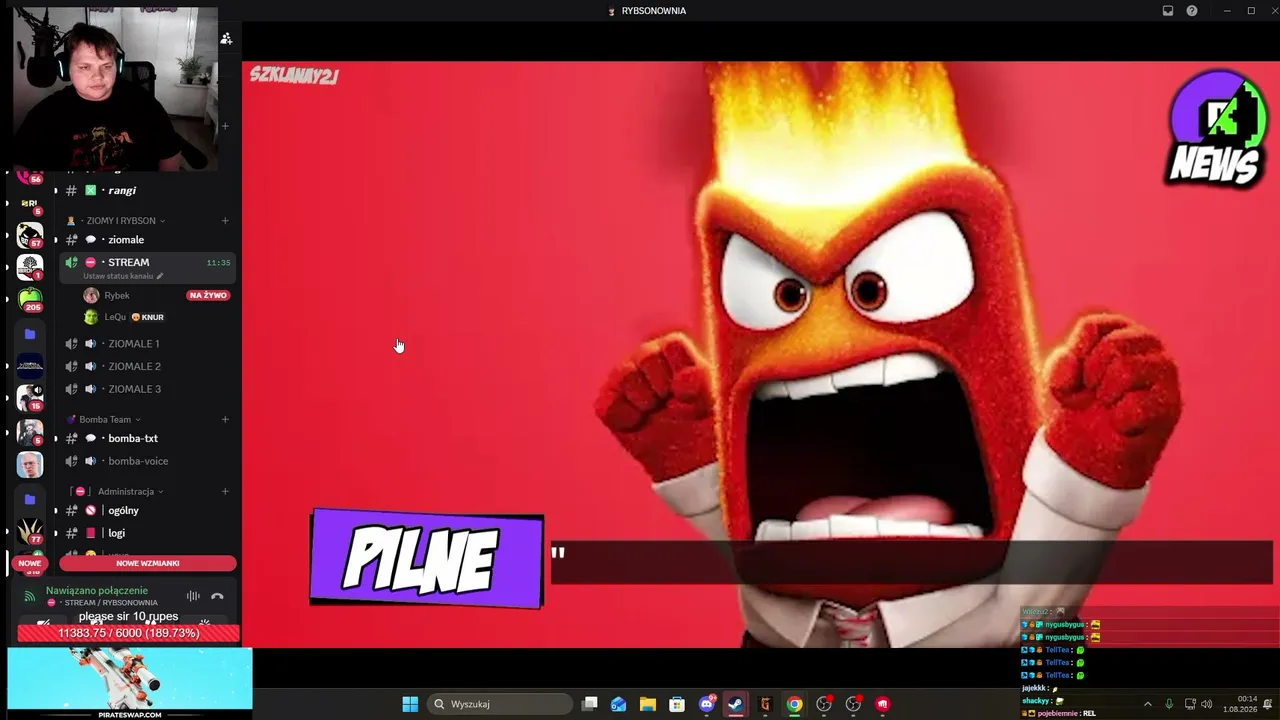Open Task View on the taskbar
Image resolution: width=1280 pixels, height=720 pixels.
[590, 704]
